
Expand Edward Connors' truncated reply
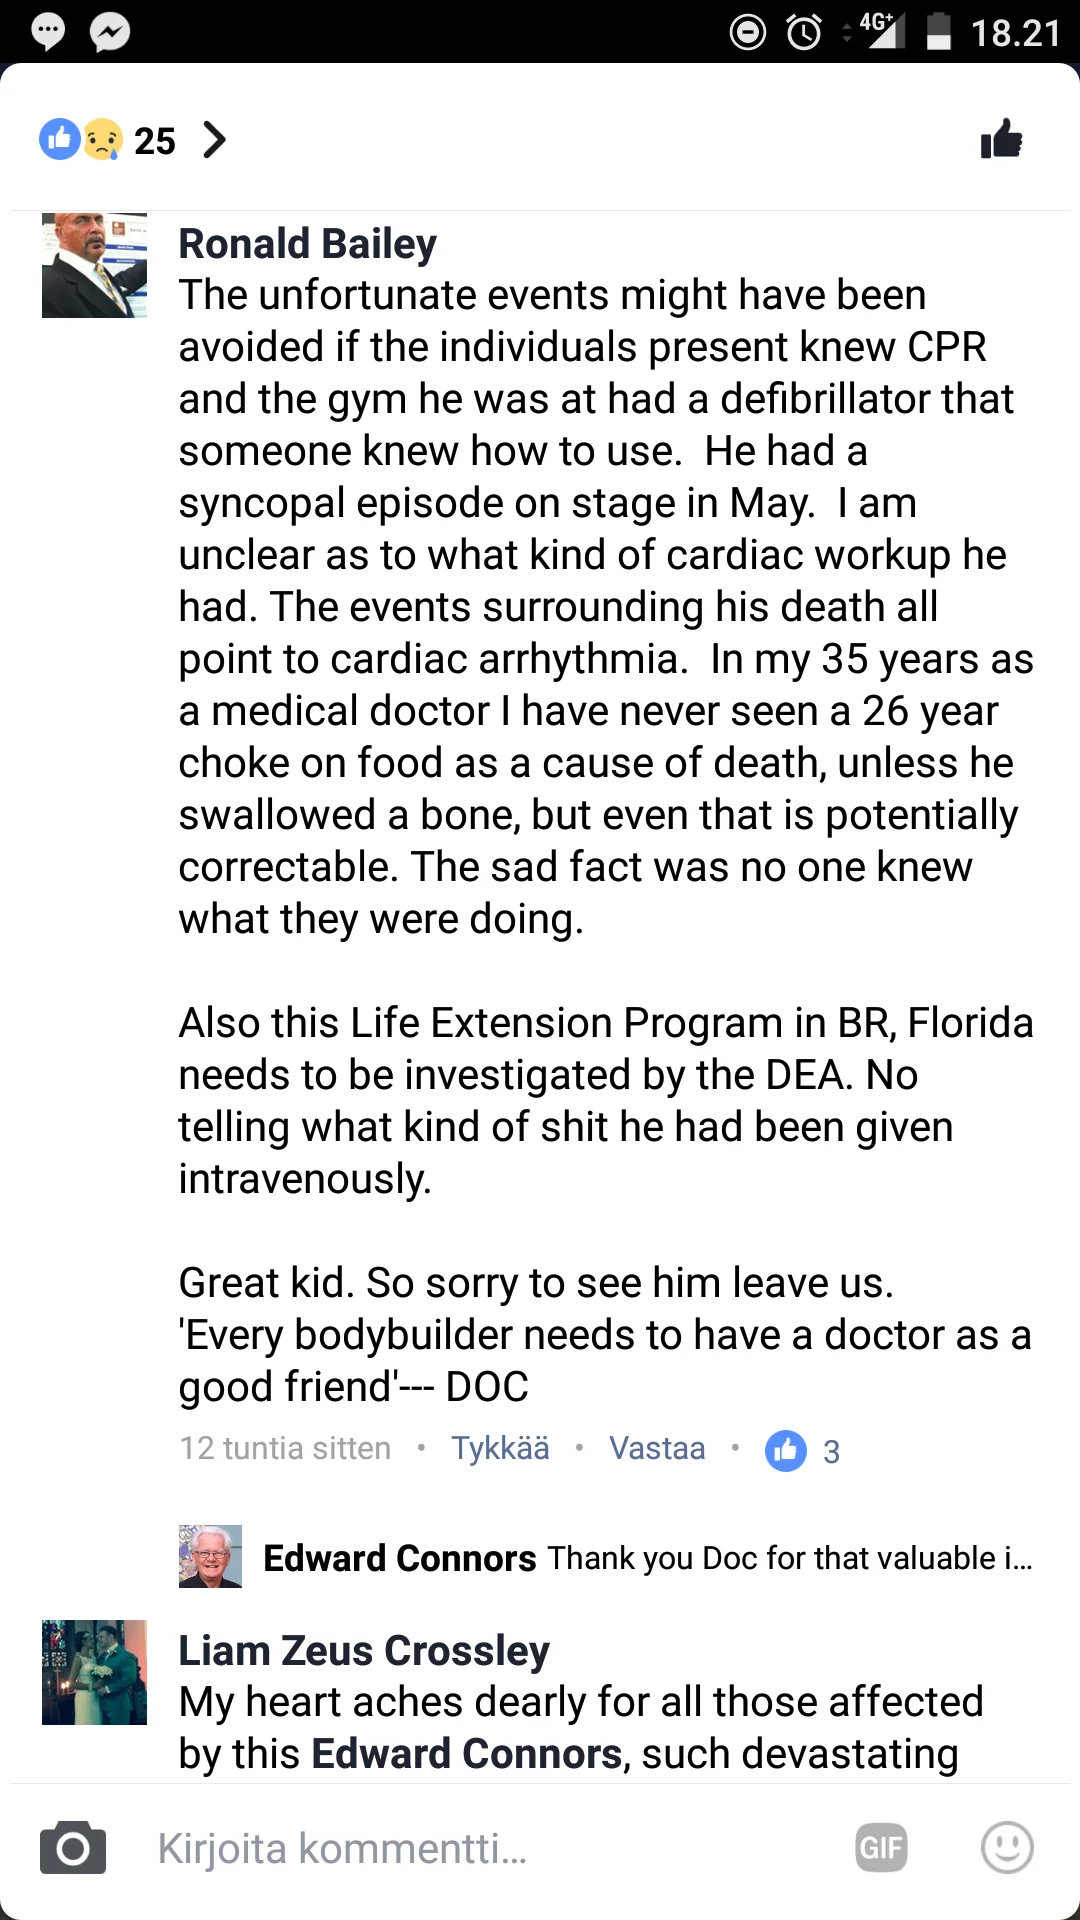790,1558
